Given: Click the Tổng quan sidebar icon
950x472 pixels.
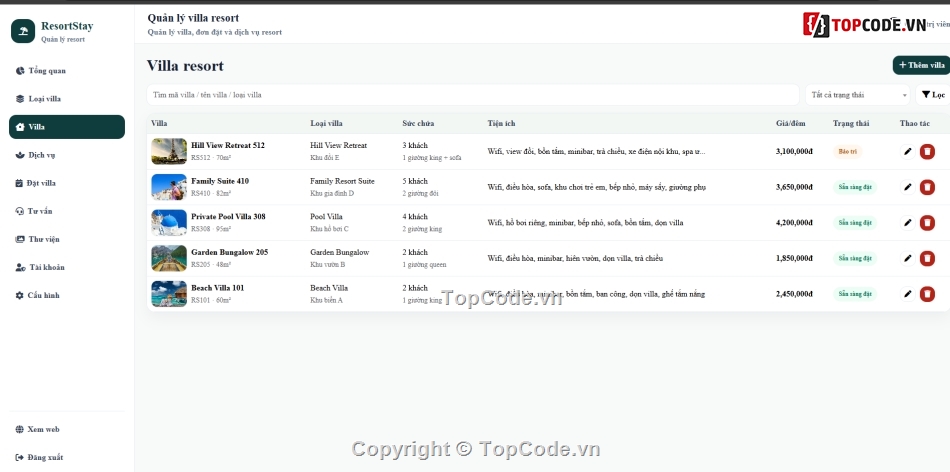Looking at the screenshot, I should [x=20, y=71].
